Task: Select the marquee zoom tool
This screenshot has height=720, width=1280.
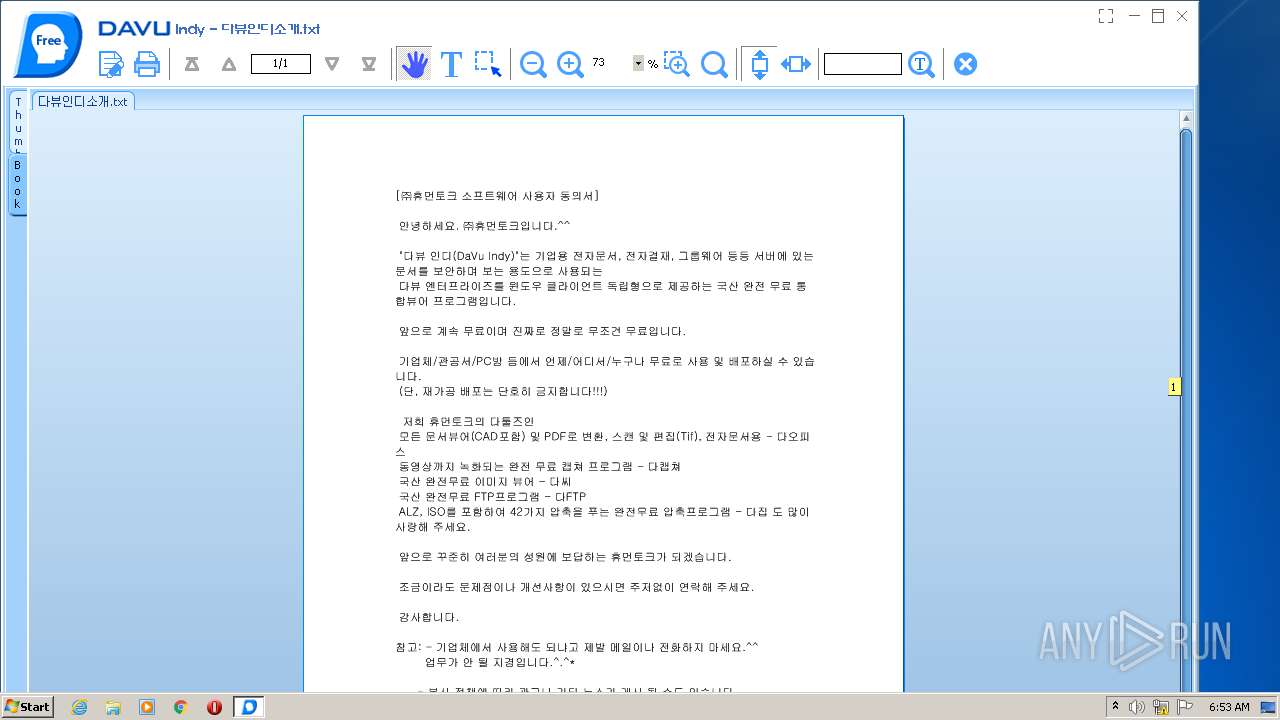Action: tap(677, 64)
